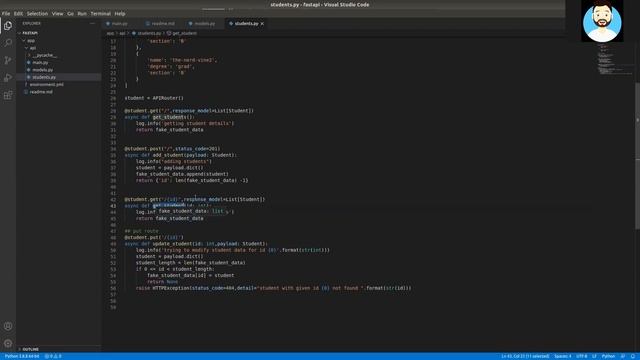Open the View menu
640x360 pixels.
coord(58,13)
